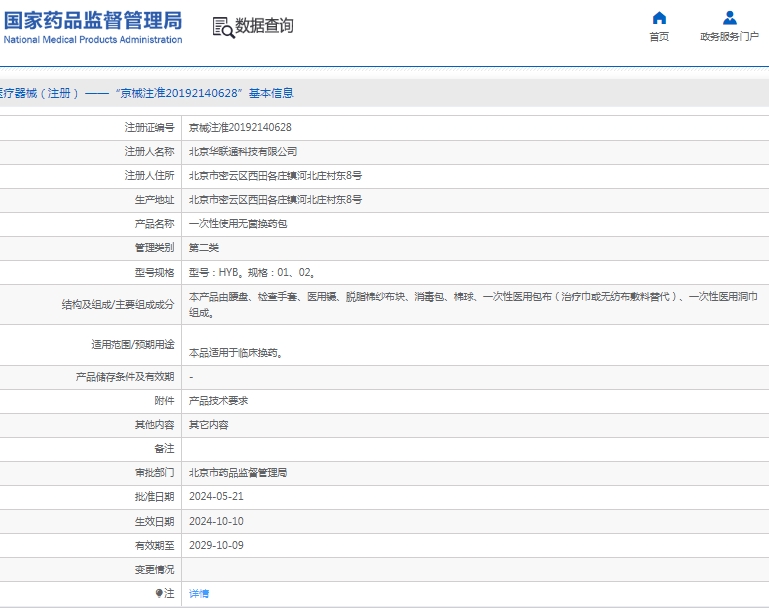
Task: Click the 有效期至 label
Action: (x=154, y=545)
